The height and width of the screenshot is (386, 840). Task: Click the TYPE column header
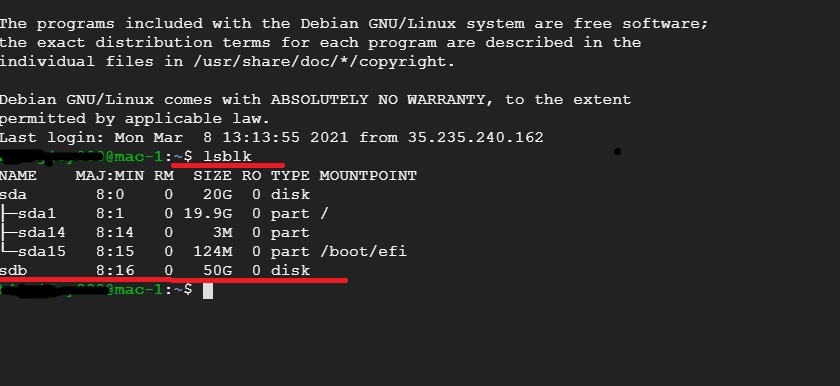click(x=290, y=176)
